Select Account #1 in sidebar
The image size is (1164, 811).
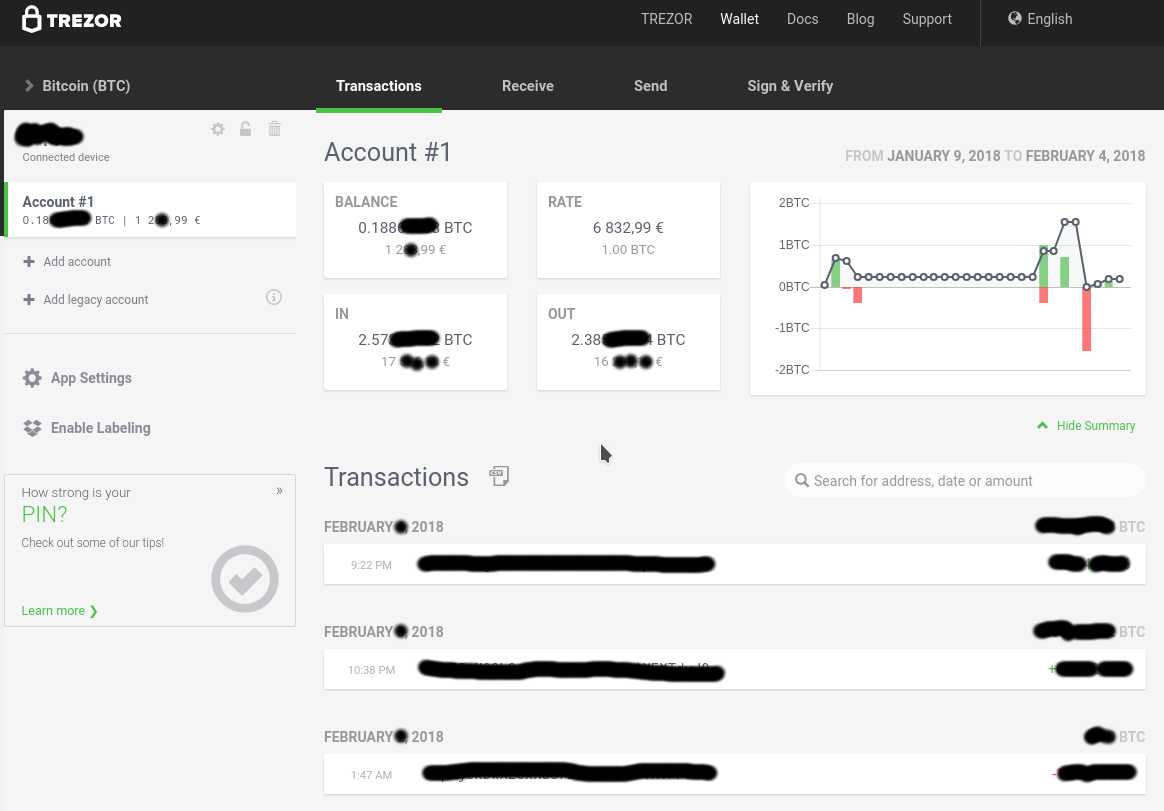[x=151, y=210]
